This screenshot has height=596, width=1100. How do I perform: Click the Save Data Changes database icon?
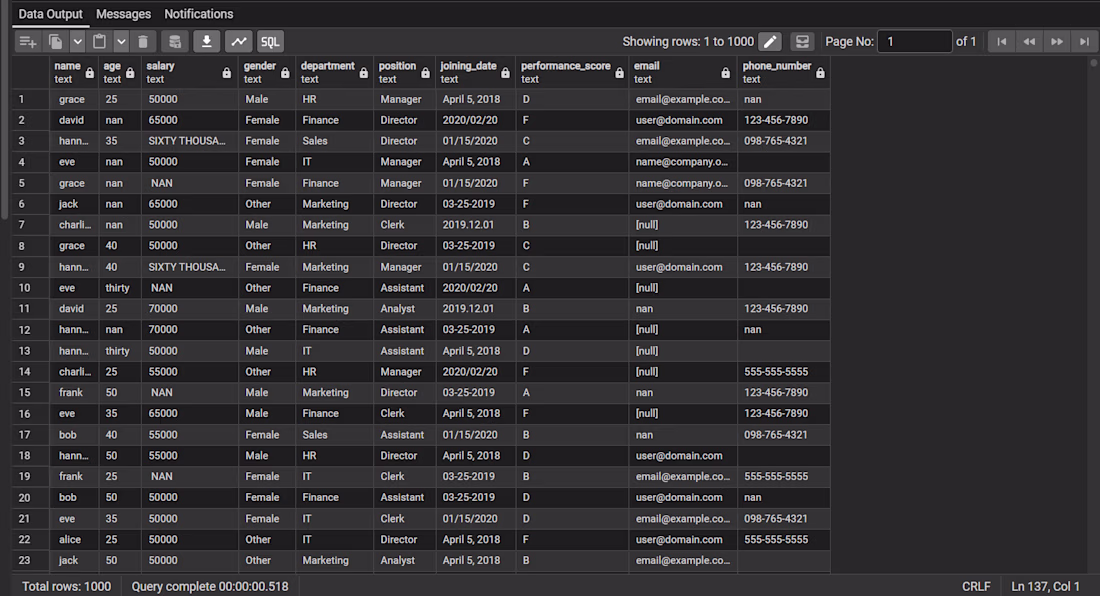[175, 42]
